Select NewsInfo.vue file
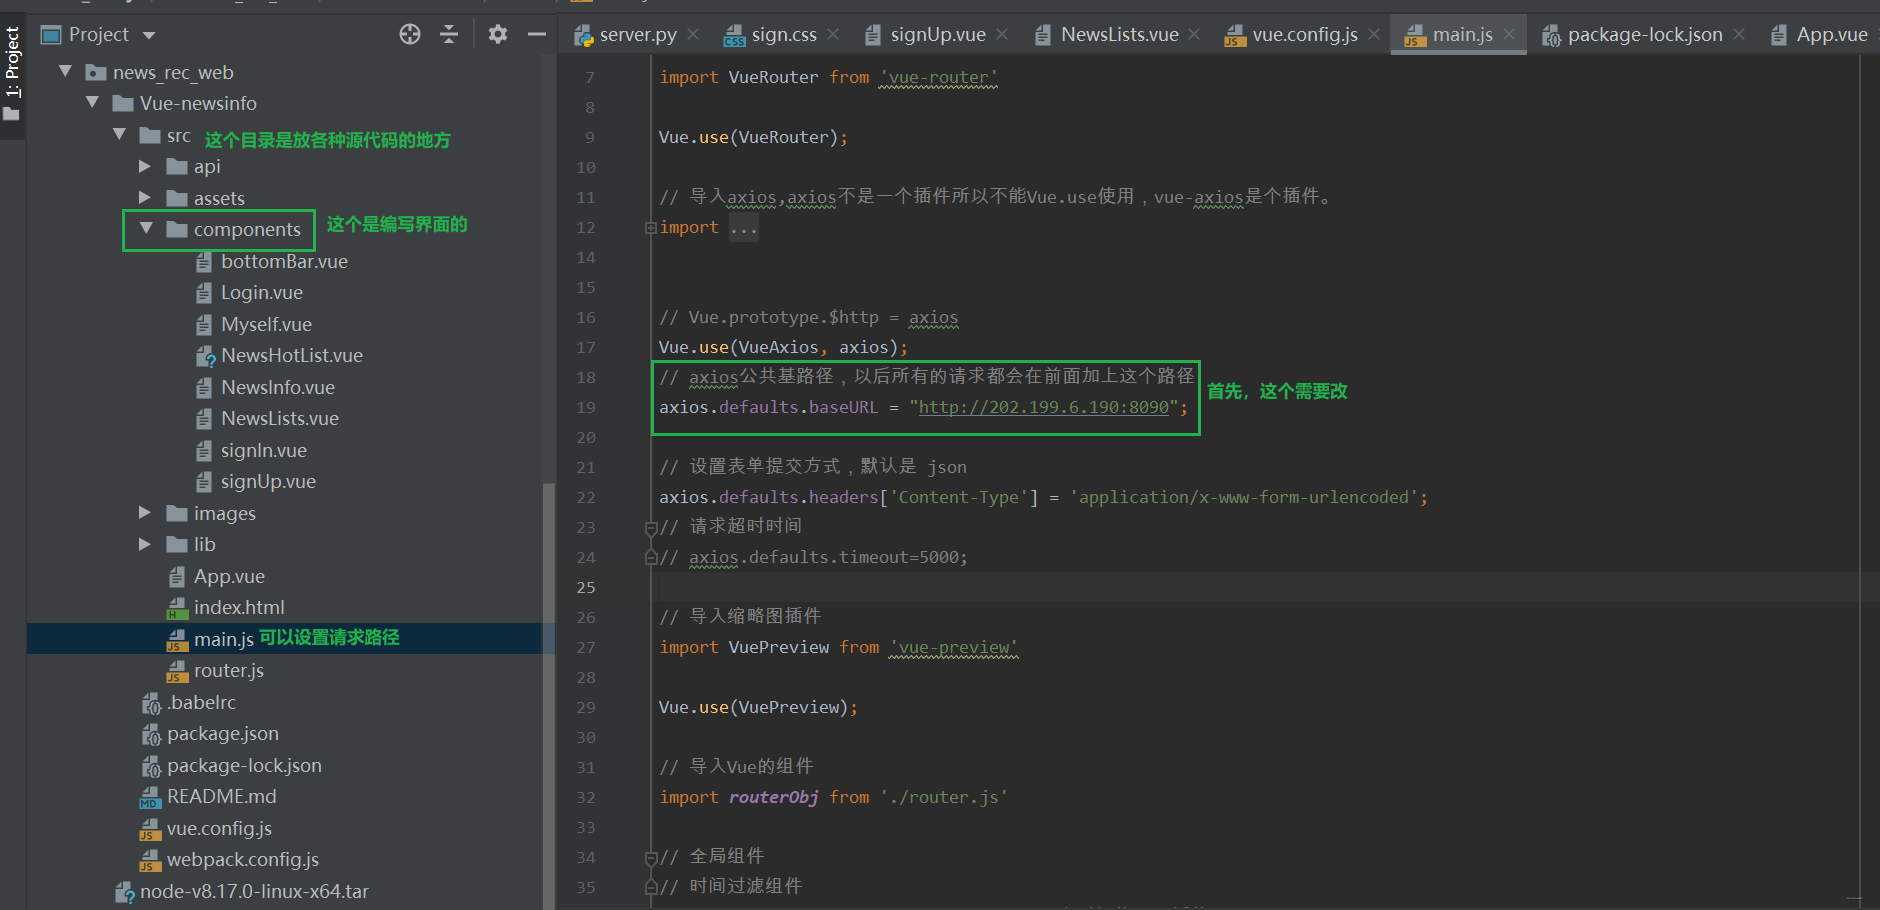The height and width of the screenshot is (910, 1880). tap(277, 387)
